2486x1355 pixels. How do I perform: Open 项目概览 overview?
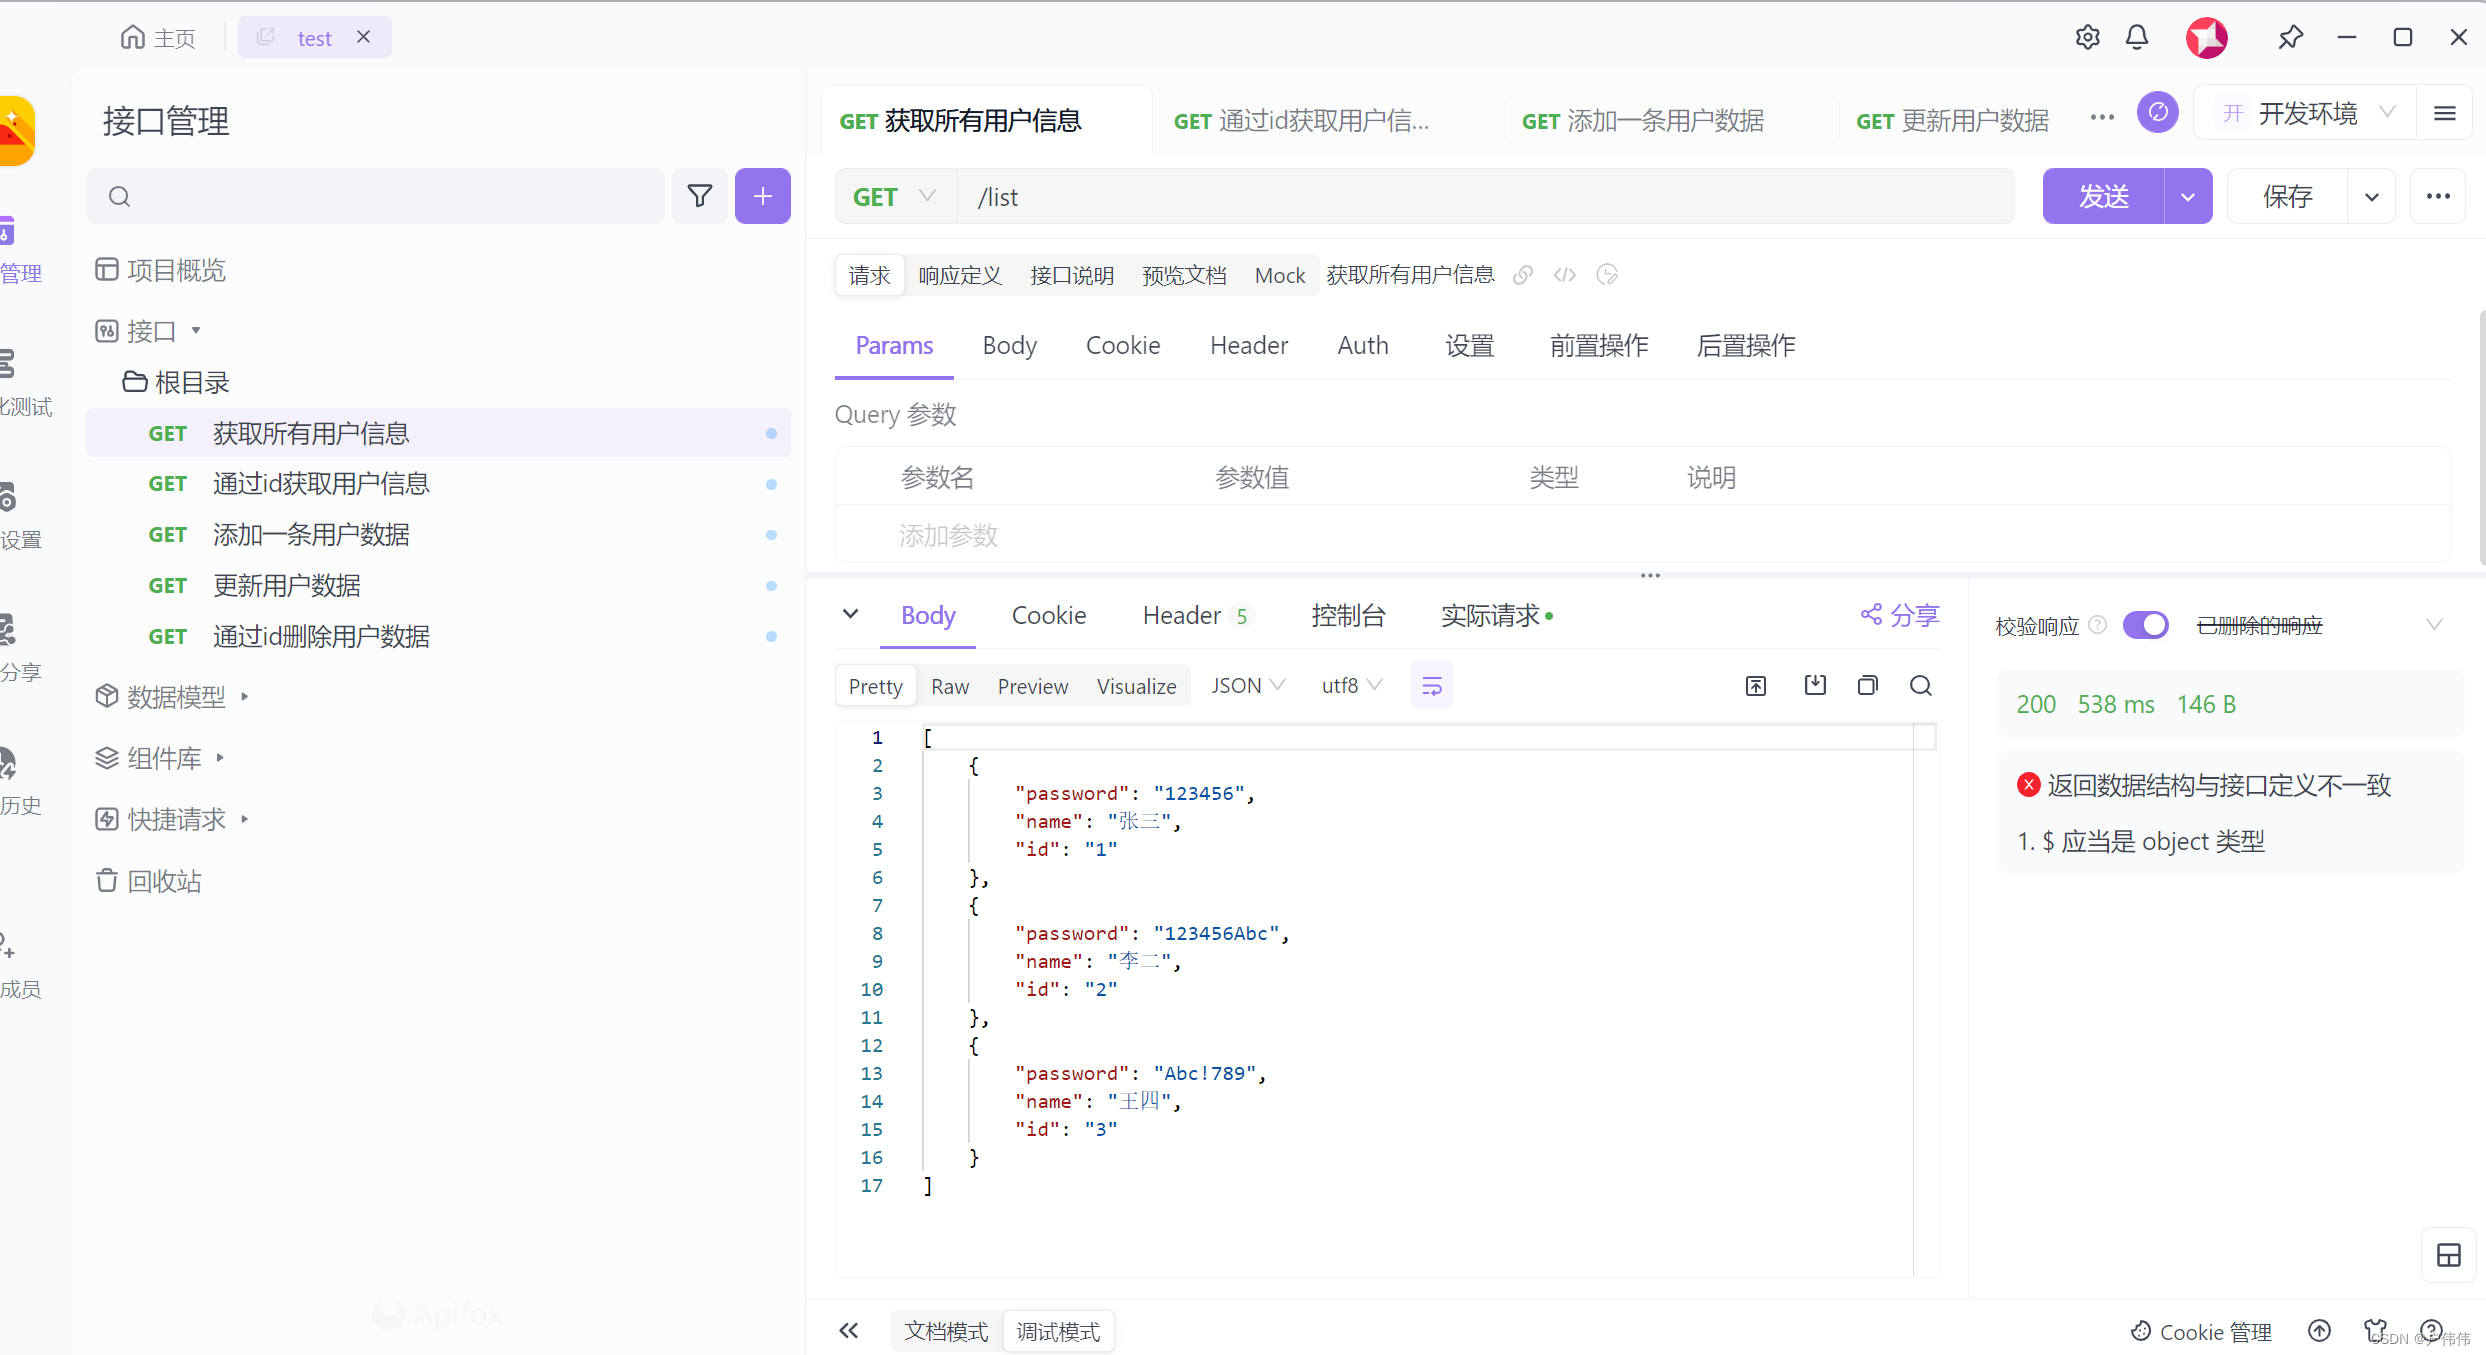click(x=160, y=270)
